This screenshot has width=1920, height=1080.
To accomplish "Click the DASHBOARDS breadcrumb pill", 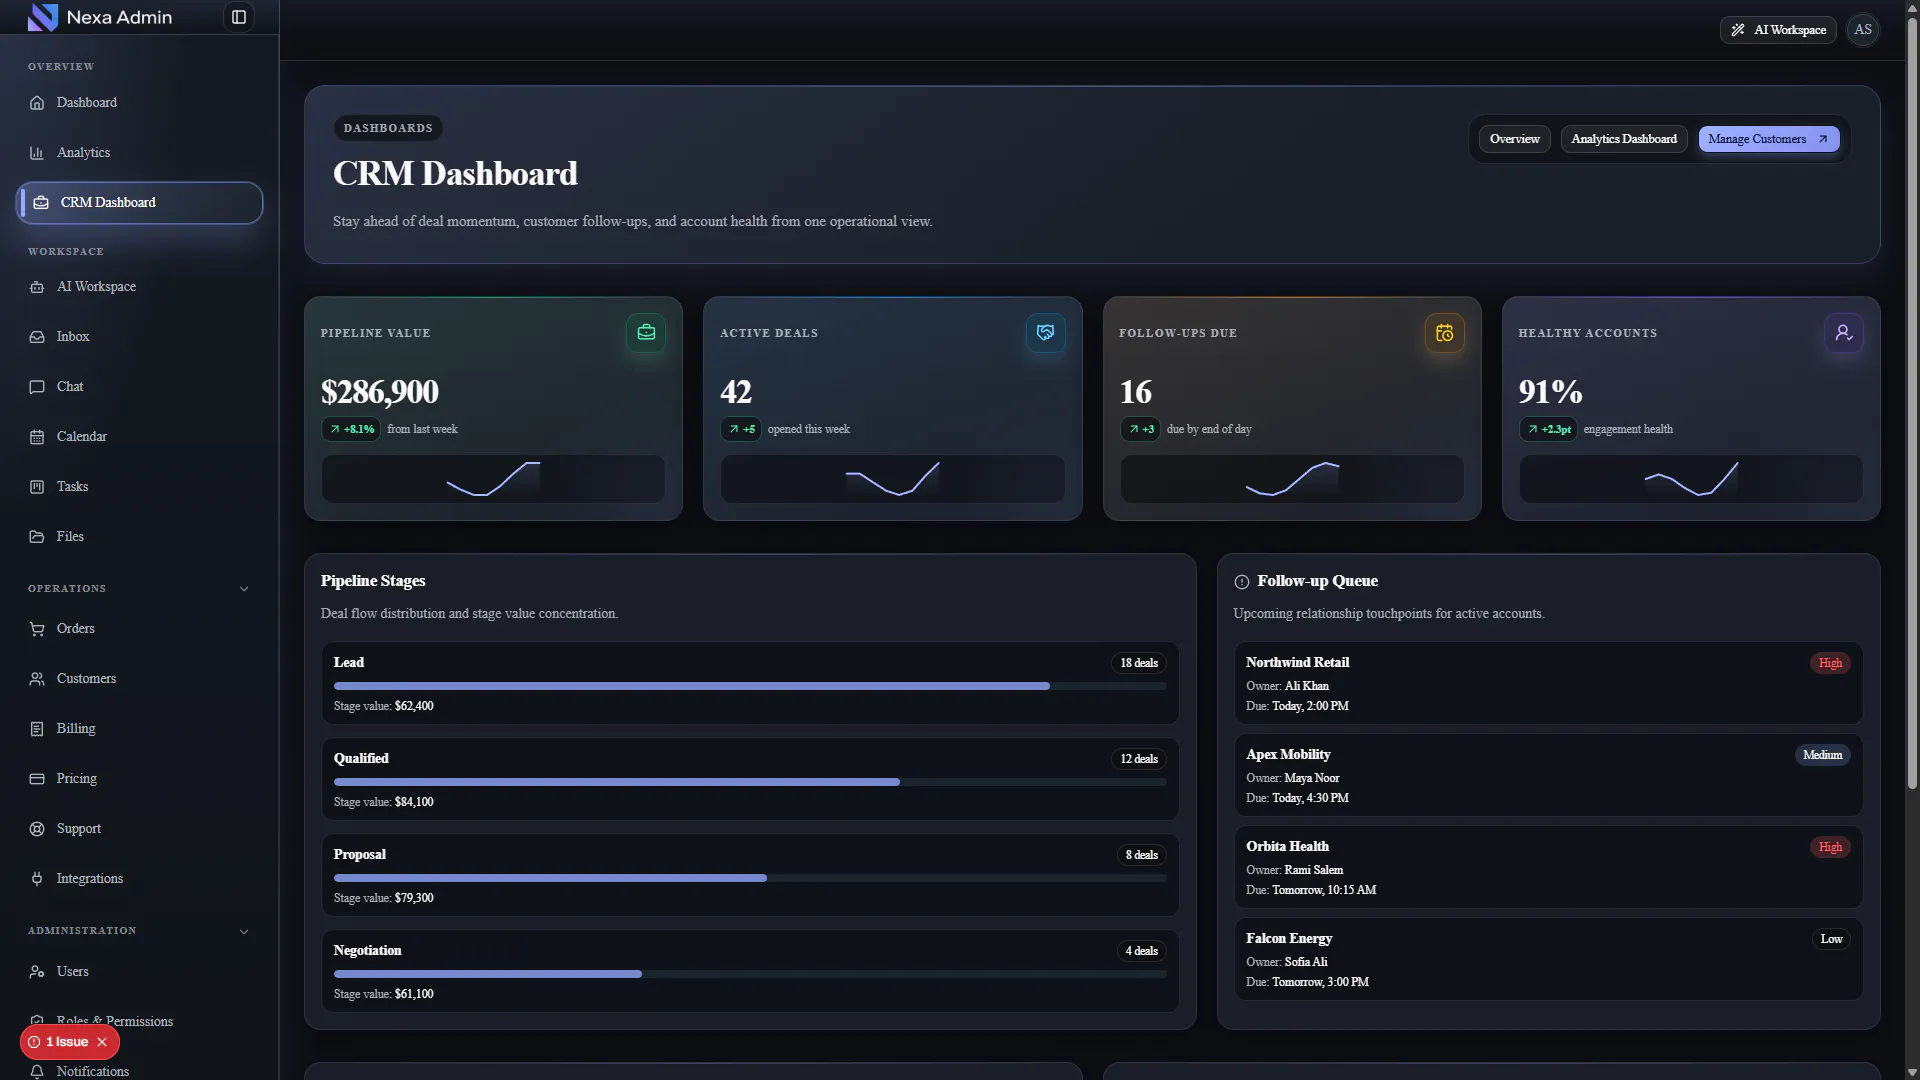I will pos(388,128).
